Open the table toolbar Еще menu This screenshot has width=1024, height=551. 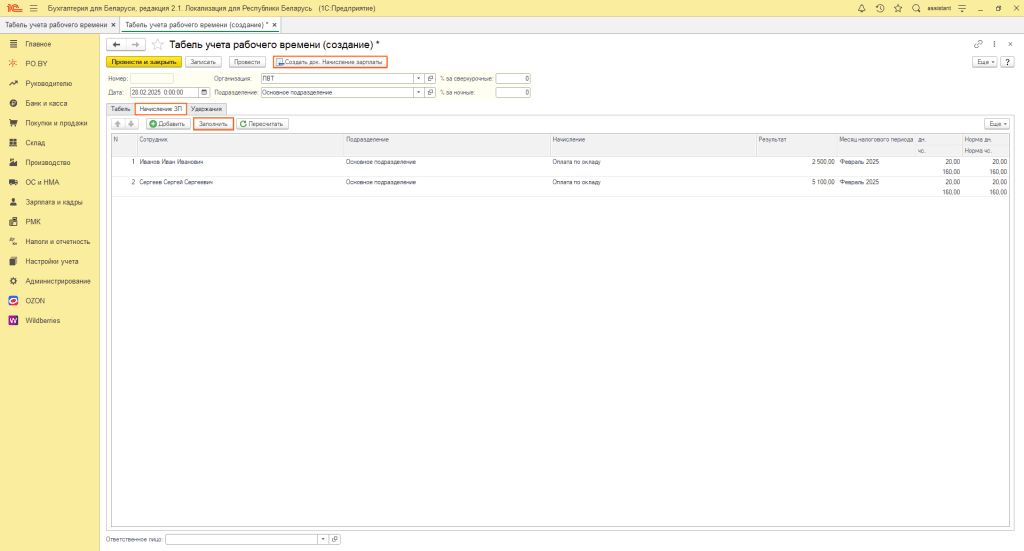(997, 124)
